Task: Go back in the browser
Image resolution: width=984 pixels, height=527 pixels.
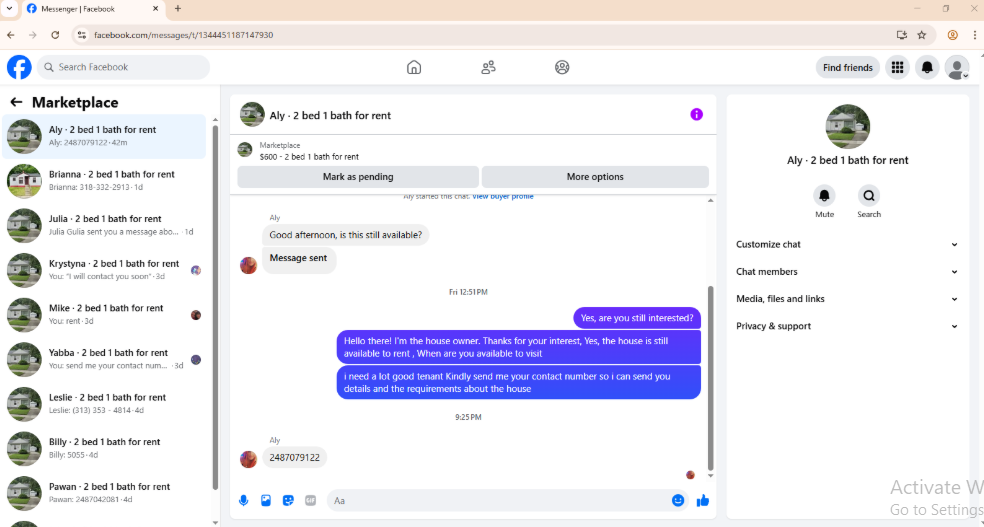Action: click(11, 35)
